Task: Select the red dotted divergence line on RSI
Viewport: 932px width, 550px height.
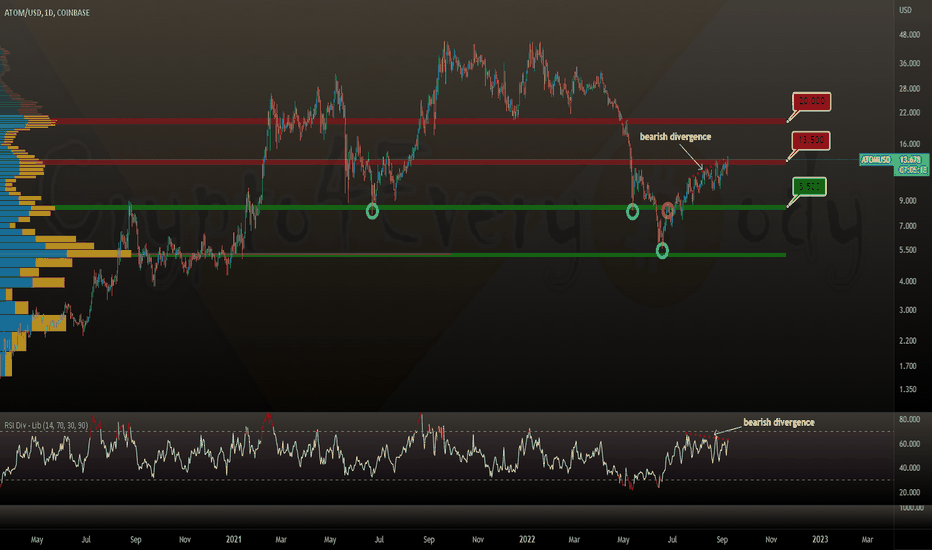Action: (x=707, y=438)
